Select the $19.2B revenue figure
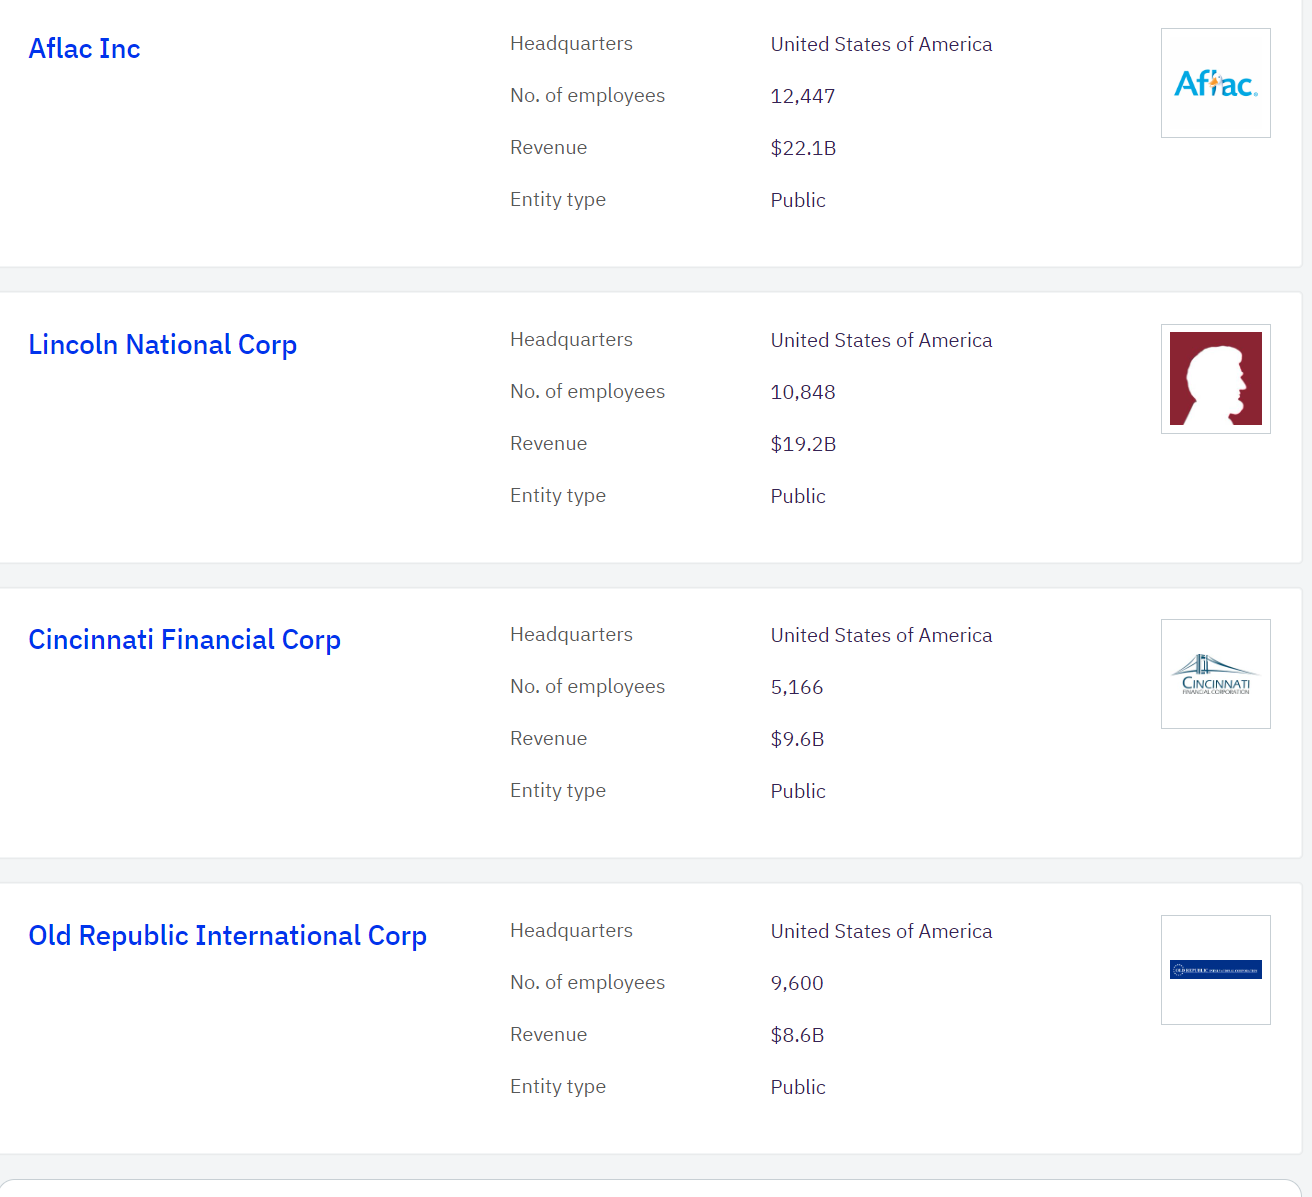This screenshot has height=1197, width=1312. 803,444
